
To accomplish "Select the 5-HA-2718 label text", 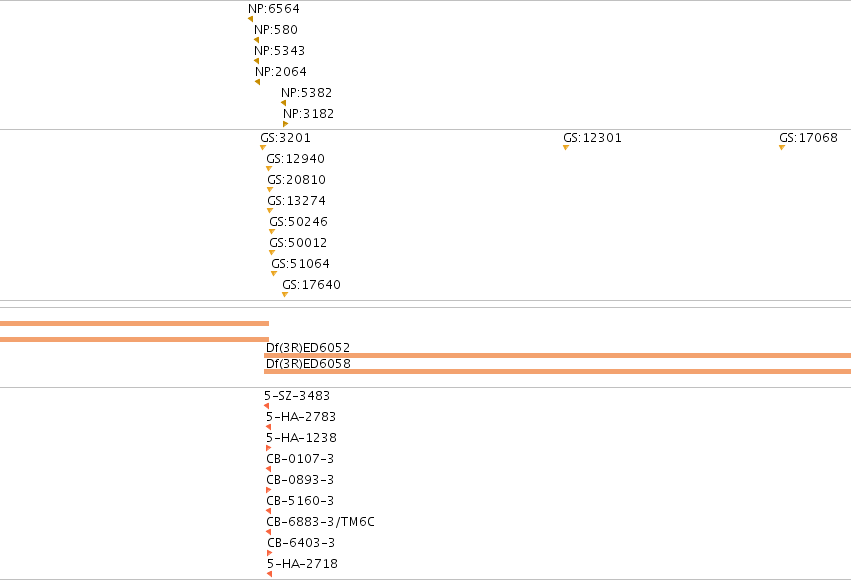I will [x=302, y=564].
